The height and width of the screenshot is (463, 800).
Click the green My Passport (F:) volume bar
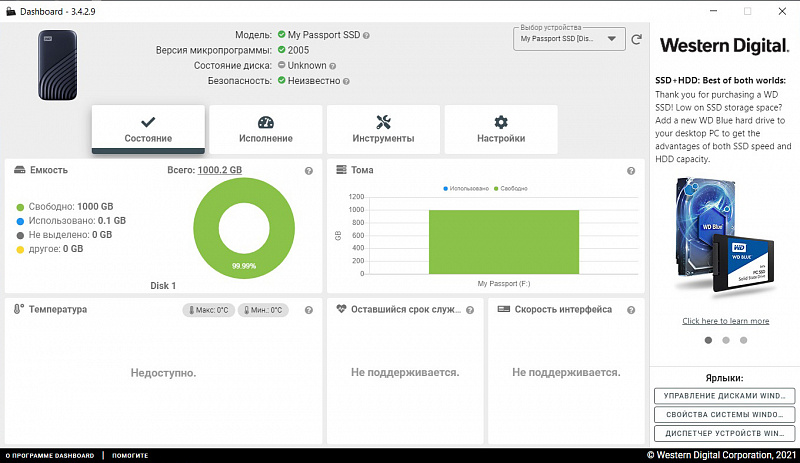coord(504,242)
